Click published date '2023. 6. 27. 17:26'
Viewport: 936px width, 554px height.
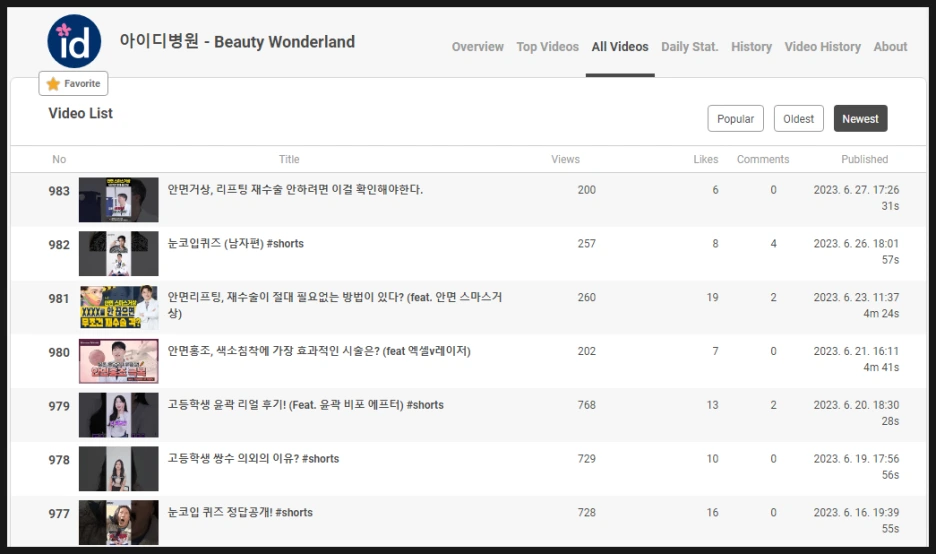(x=856, y=190)
